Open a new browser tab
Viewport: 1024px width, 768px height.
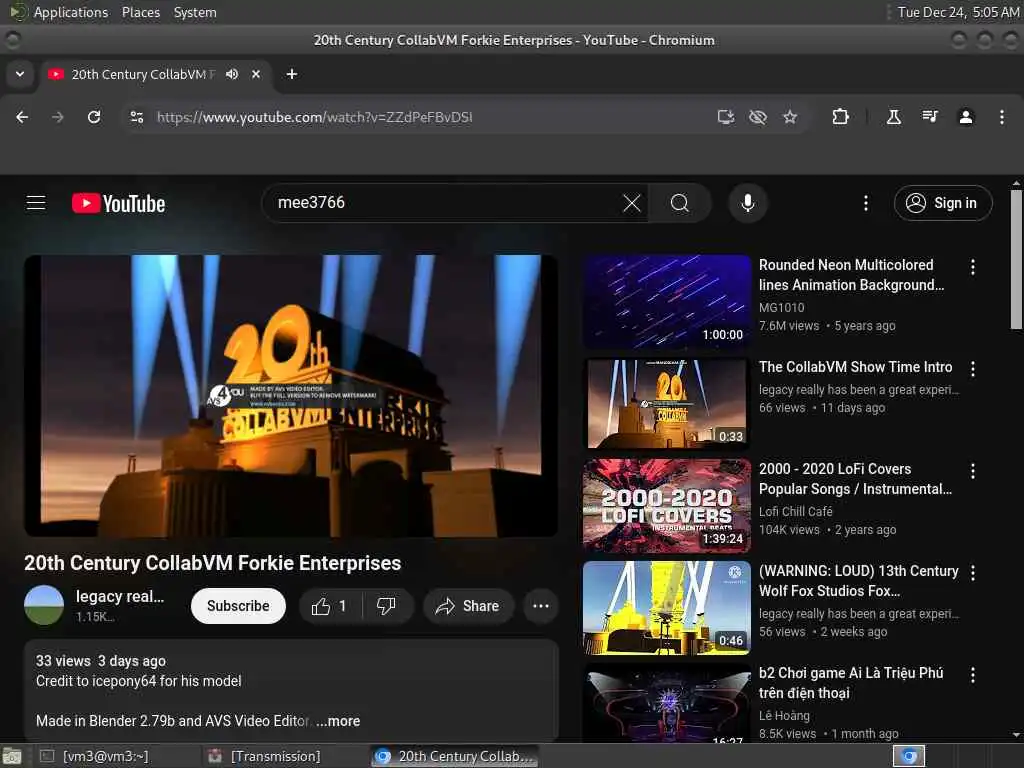coord(292,74)
